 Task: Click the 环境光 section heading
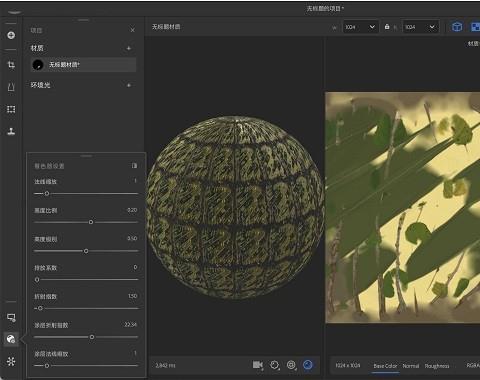[40, 85]
